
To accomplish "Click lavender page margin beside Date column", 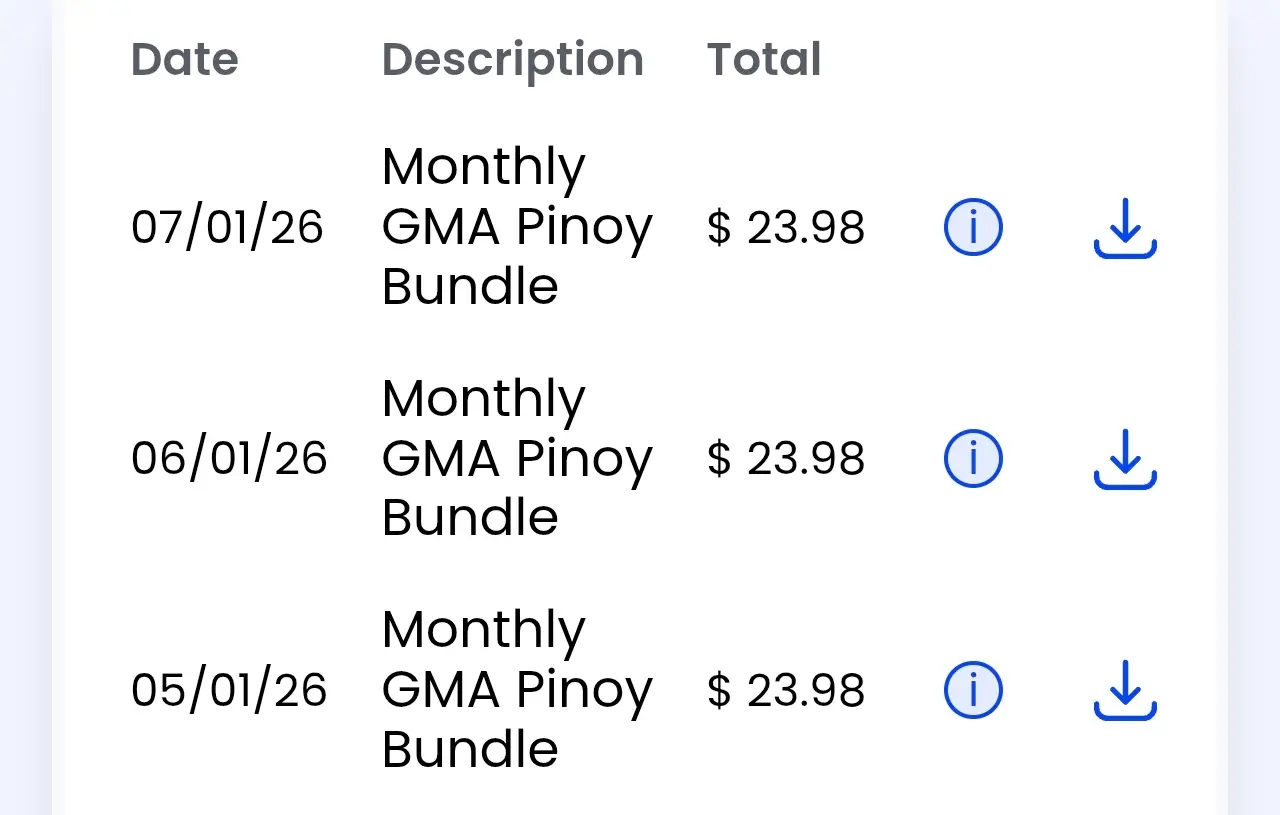I will point(25,407).
